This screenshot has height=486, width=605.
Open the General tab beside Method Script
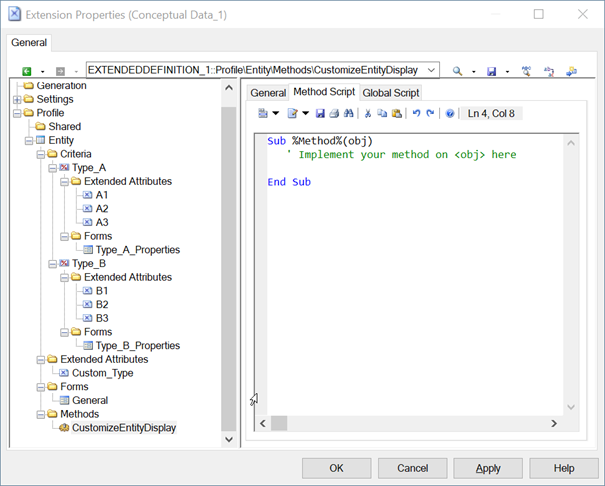tap(268, 93)
